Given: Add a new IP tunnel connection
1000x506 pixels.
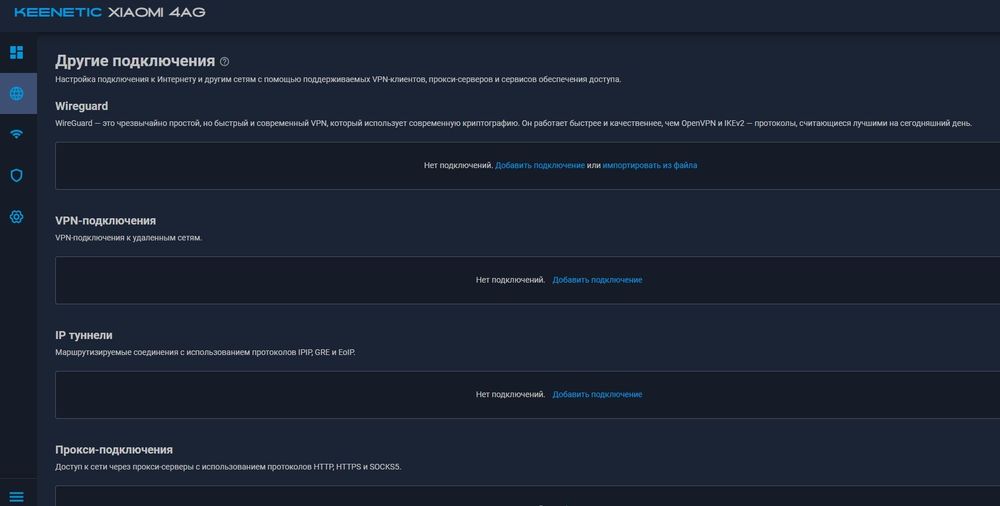Looking at the screenshot, I should 597,394.
